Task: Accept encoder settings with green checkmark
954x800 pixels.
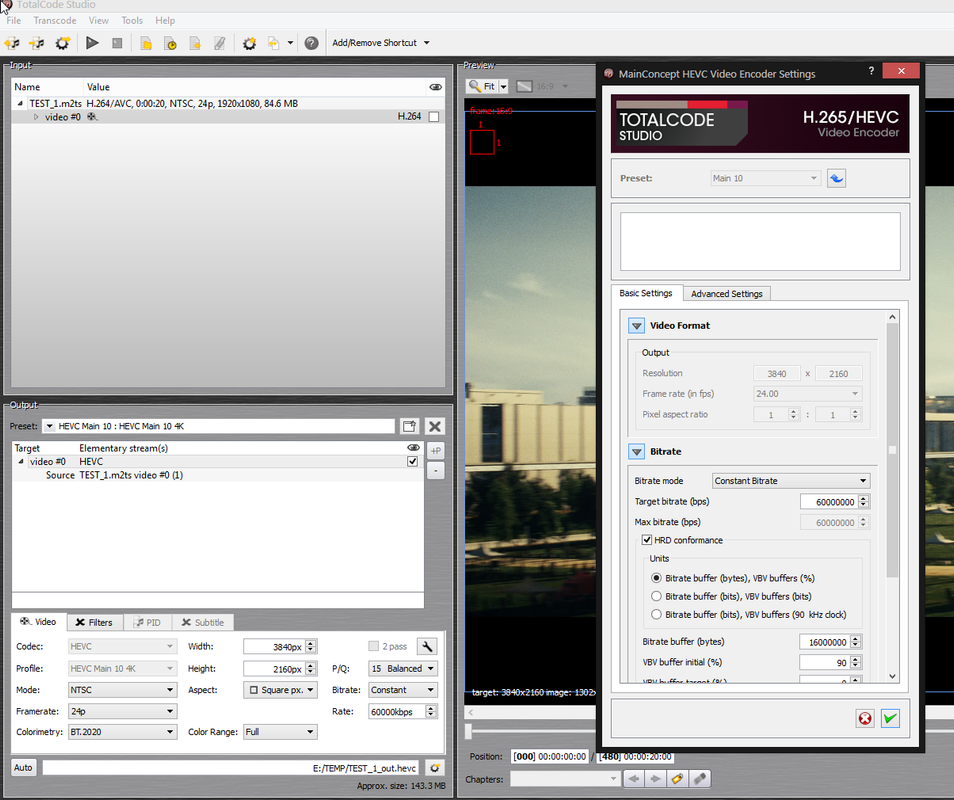Action: [x=890, y=718]
